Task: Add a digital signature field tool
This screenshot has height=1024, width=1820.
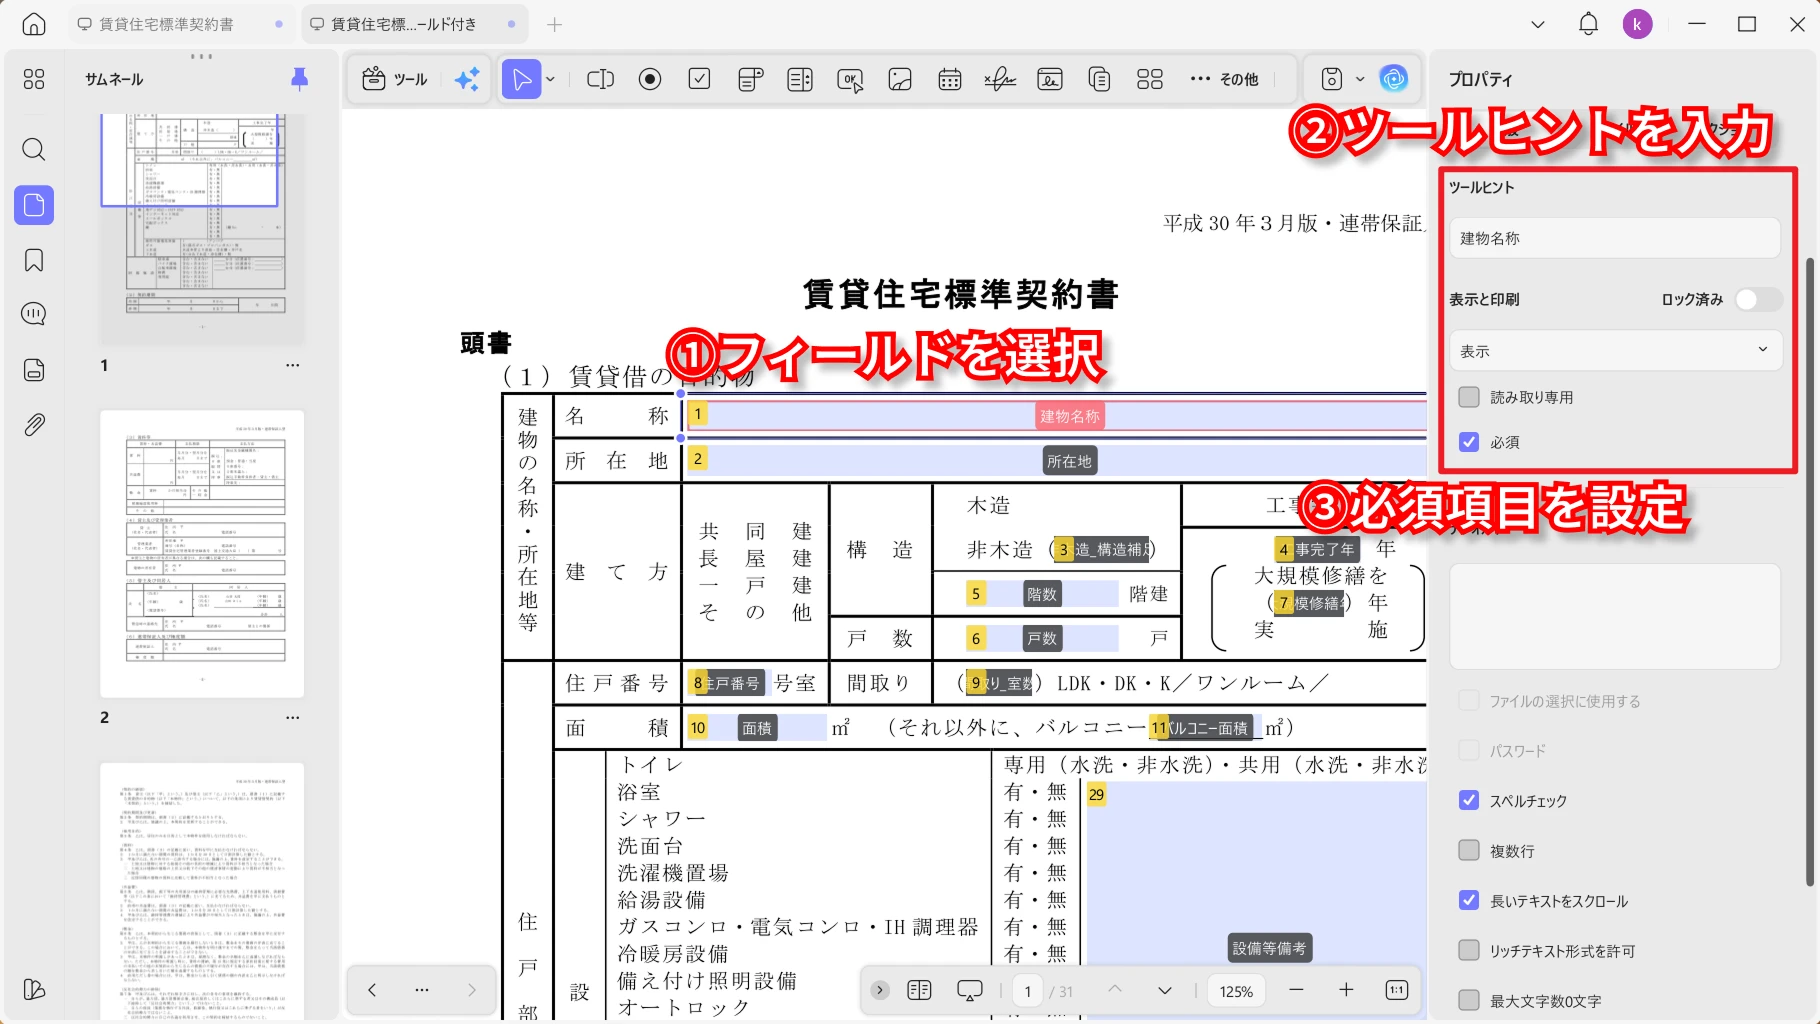Action: pos(1050,79)
